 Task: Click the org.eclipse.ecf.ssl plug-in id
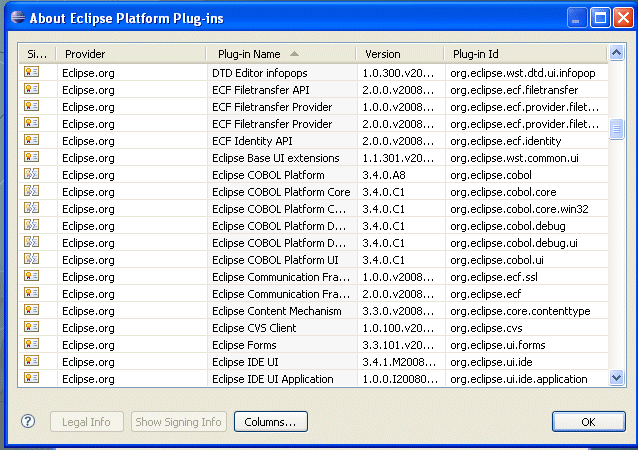(x=494, y=277)
